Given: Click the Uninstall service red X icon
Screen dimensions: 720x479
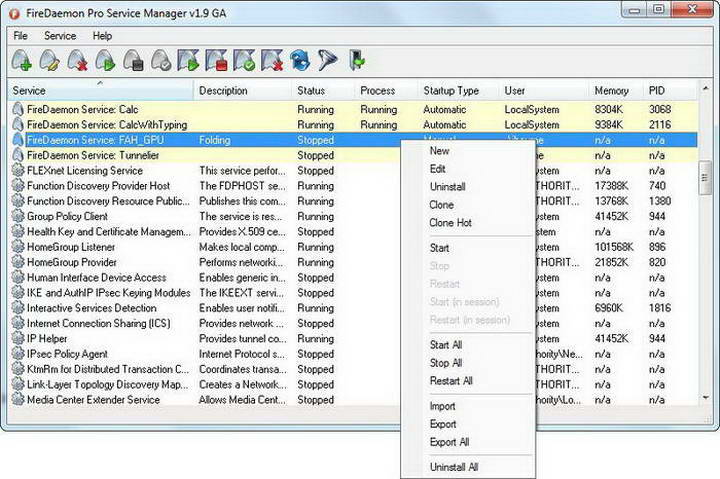Looking at the screenshot, I should pyautogui.click(x=77, y=60).
